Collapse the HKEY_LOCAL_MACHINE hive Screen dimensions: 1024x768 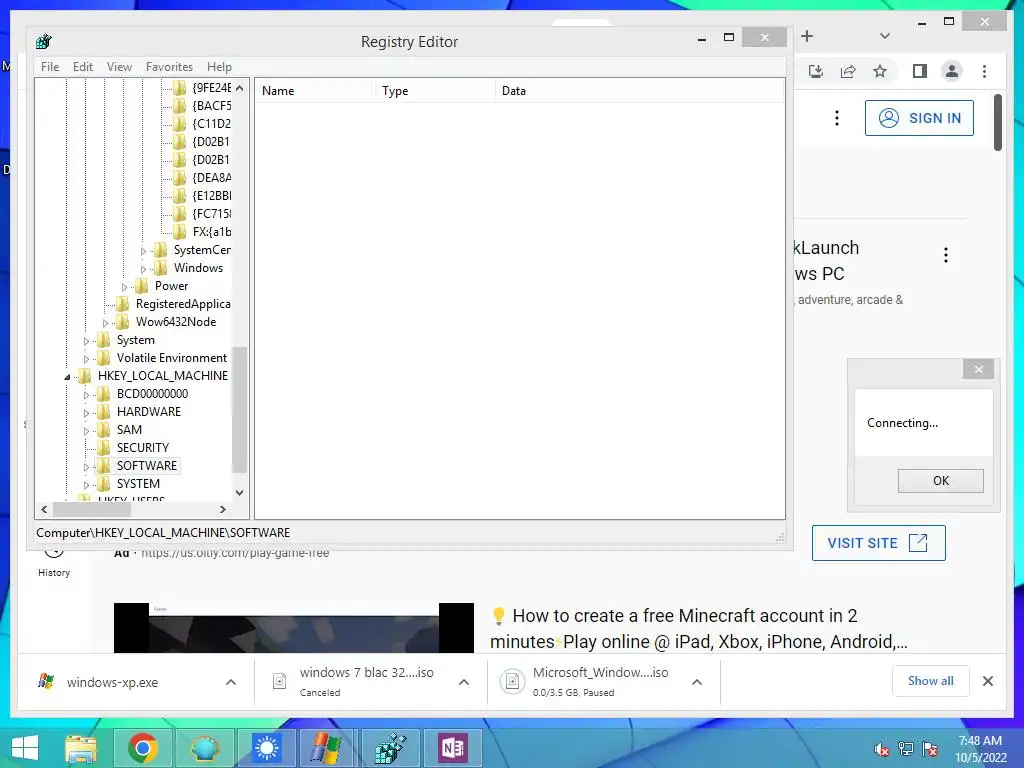[x=67, y=377]
